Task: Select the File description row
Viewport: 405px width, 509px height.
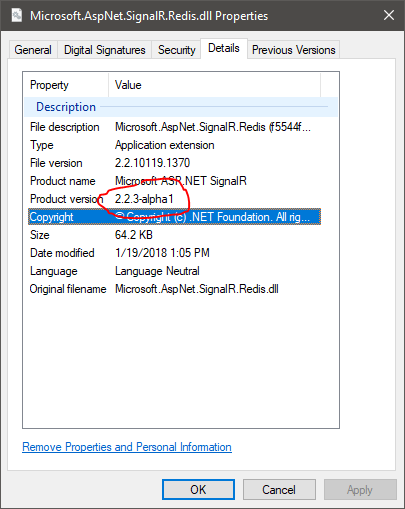Action: click(x=174, y=127)
